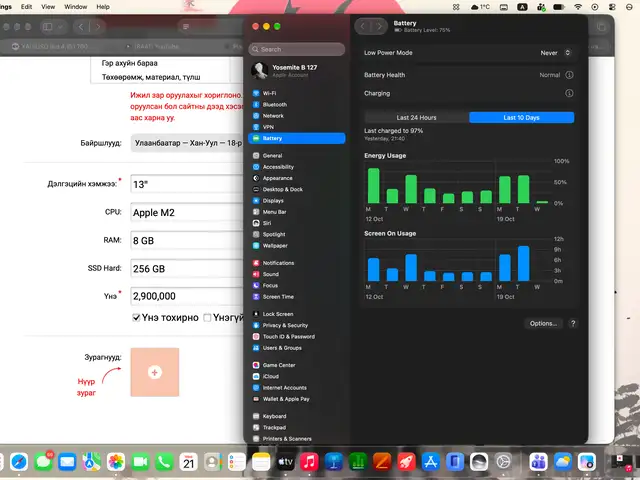Viewport: 640px width, 480px height.
Task: Click the Options... button
Action: [543, 324]
